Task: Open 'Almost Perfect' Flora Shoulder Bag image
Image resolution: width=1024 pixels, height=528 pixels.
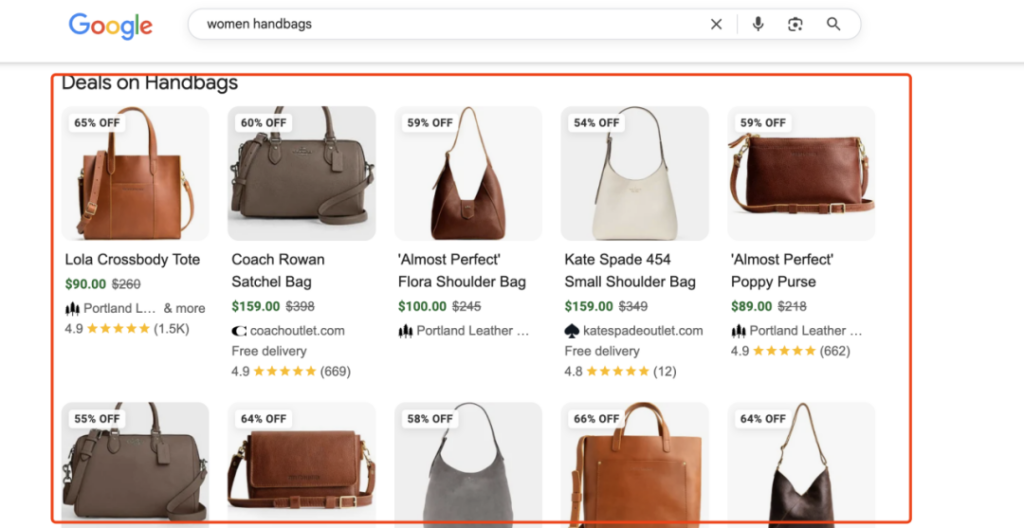Action: pos(468,173)
